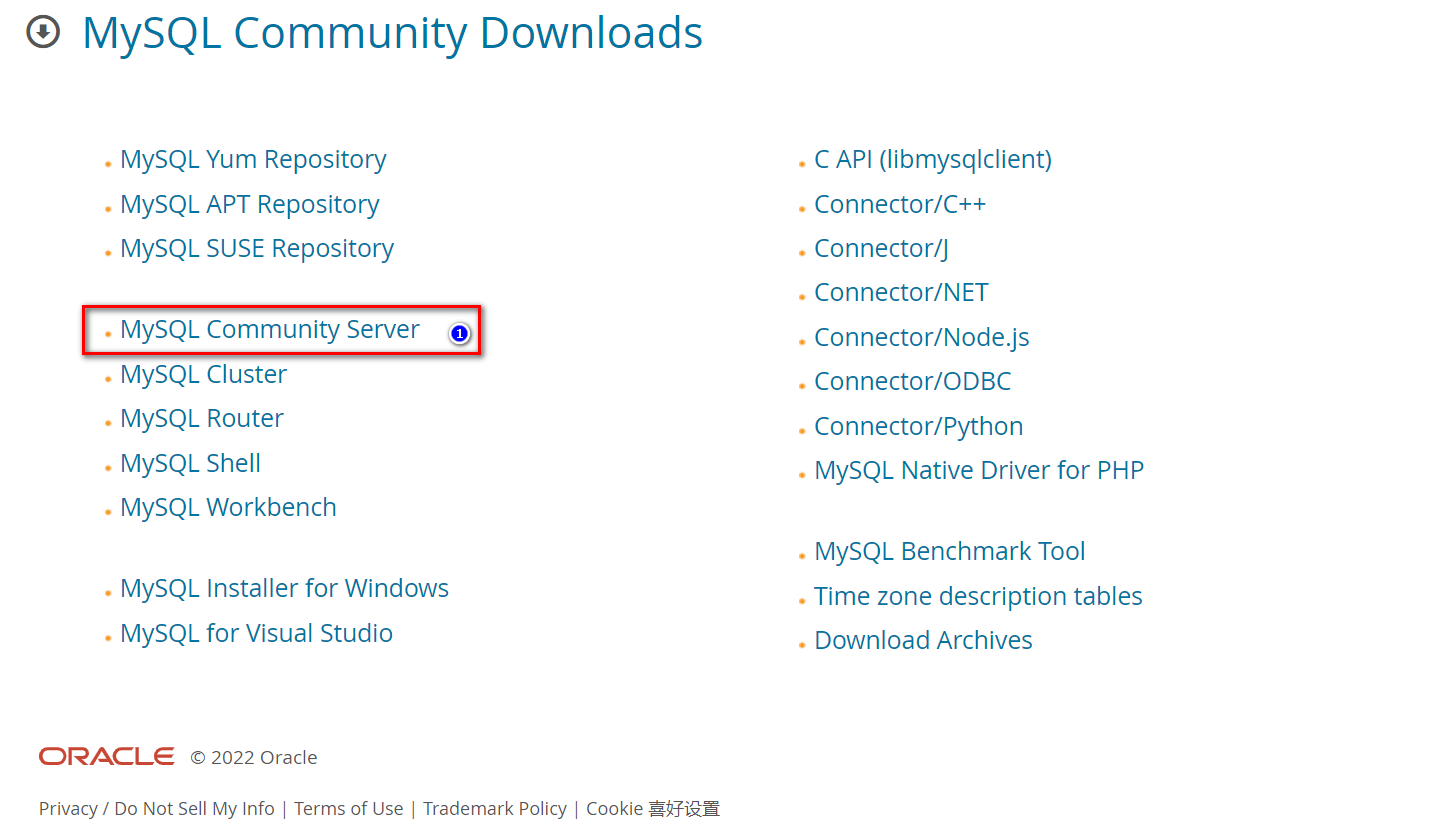Open the MySQL APT Repository link

(249, 204)
